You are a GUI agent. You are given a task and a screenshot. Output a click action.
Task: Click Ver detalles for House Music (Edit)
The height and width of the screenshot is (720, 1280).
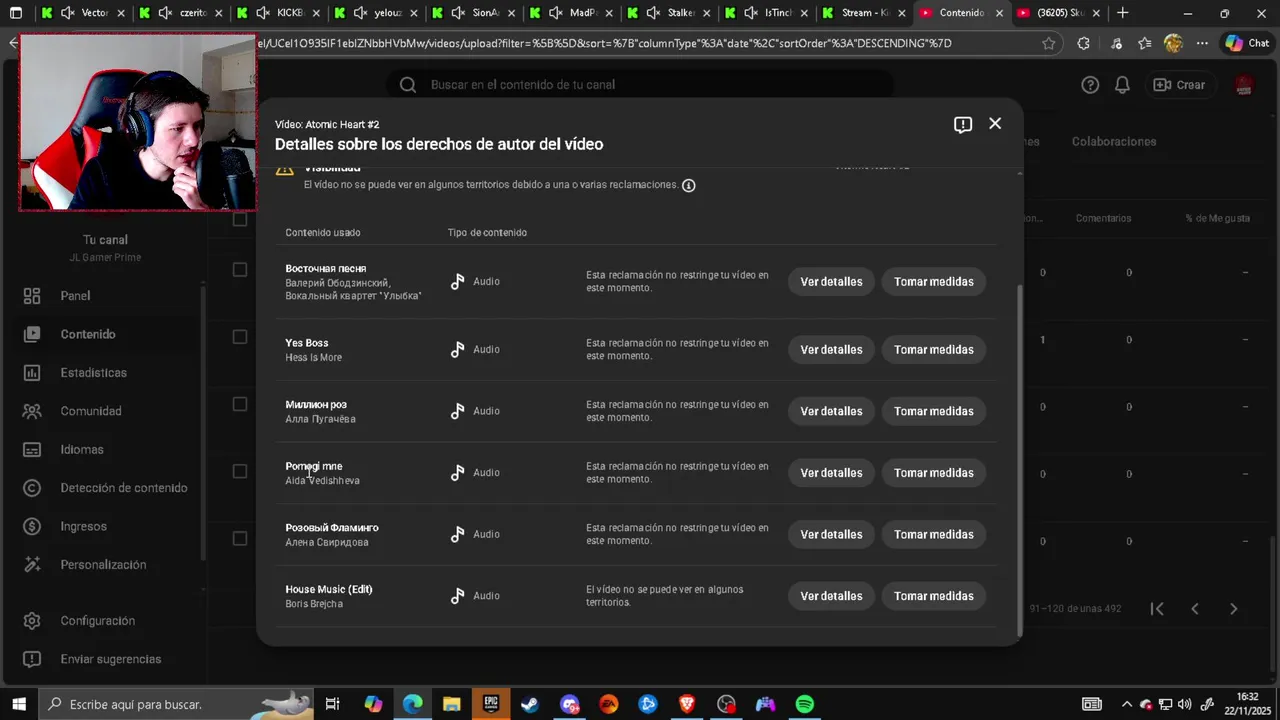click(x=831, y=596)
